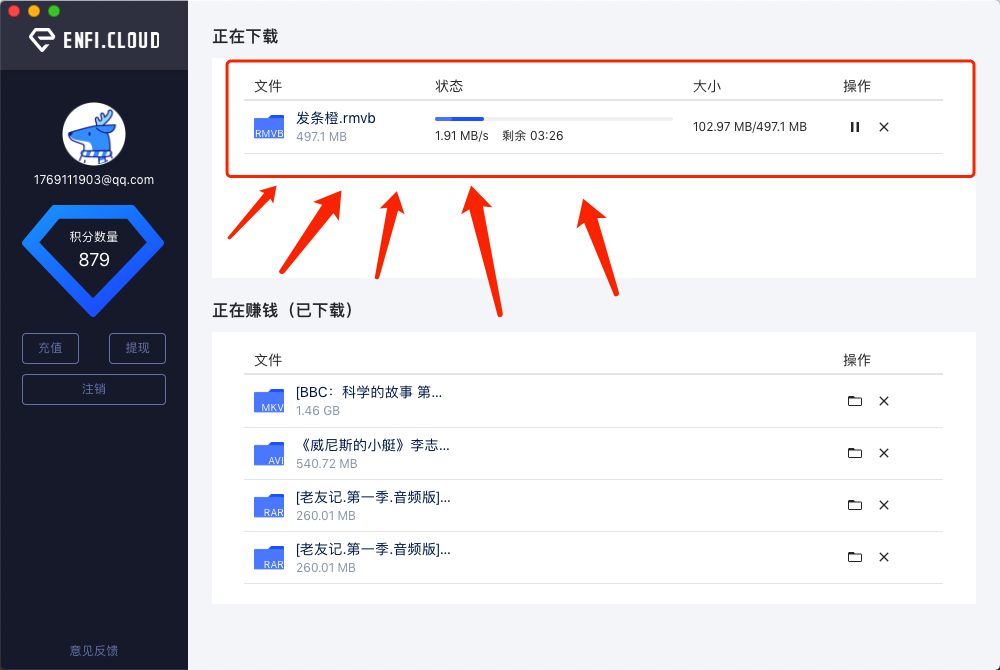Open the 意见反馈 feedback link
This screenshot has width=1000, height=670.
point(94,651)
